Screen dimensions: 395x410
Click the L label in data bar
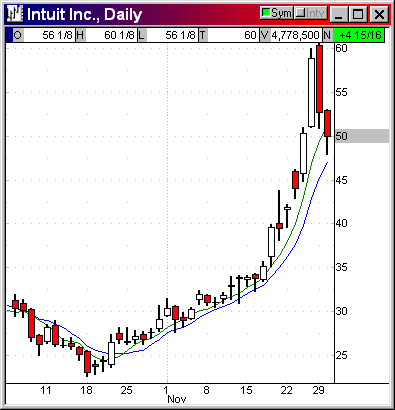pyautogui.click(x=141, y=35)
